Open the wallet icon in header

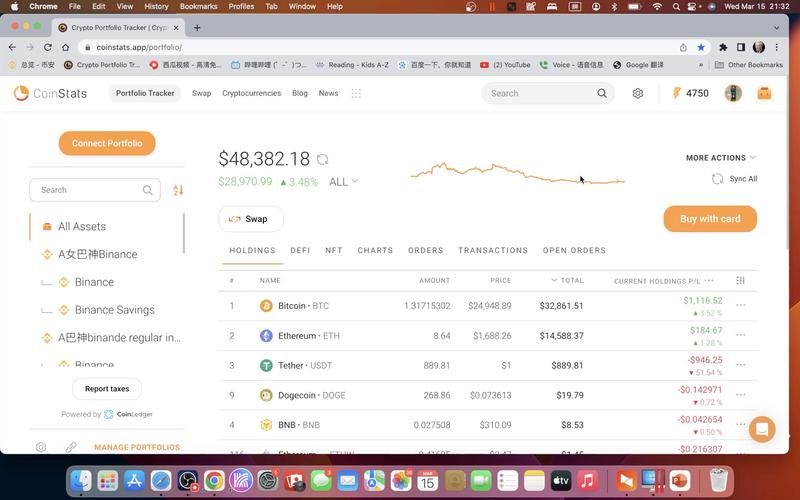click(764, 93)
